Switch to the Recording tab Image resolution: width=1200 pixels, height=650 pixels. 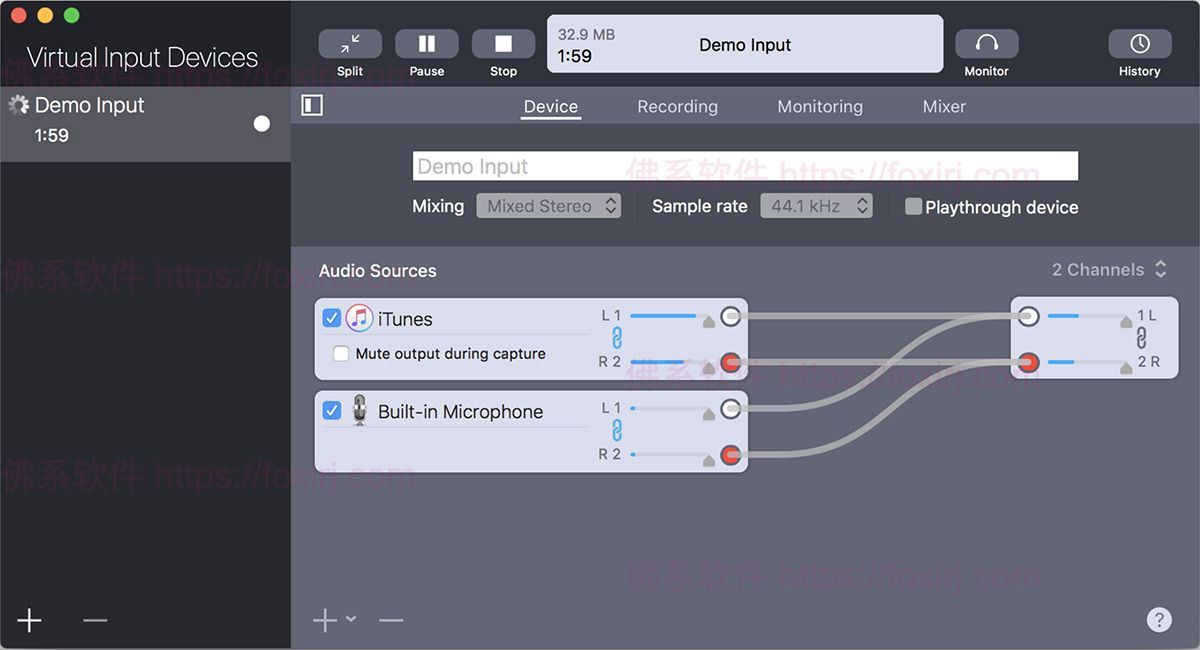(677, 106)
